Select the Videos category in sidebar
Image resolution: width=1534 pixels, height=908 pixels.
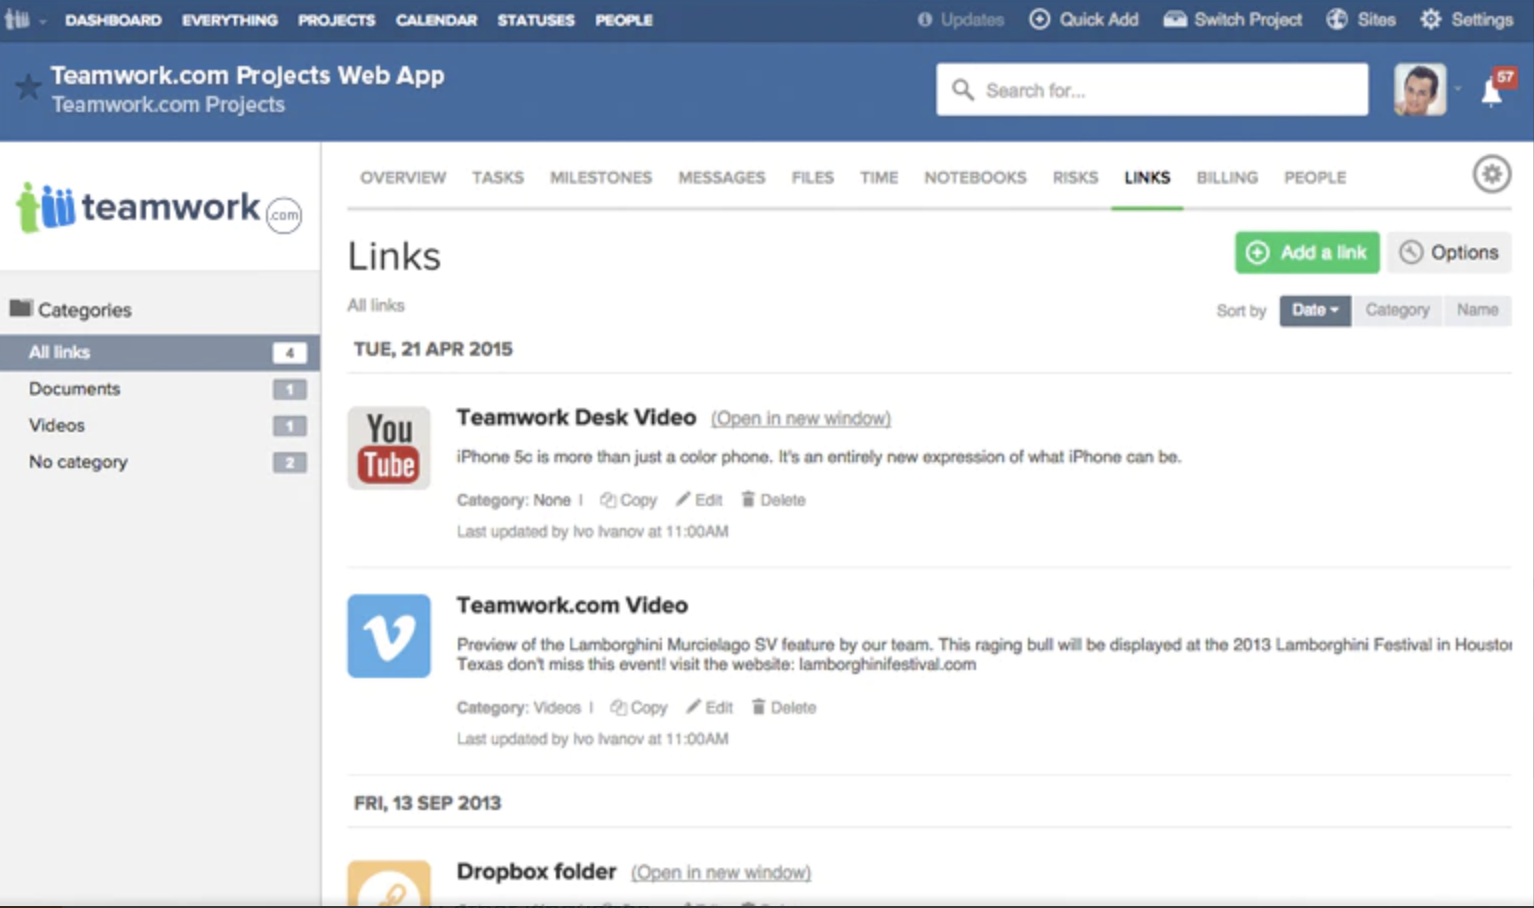tap(160, 426)
